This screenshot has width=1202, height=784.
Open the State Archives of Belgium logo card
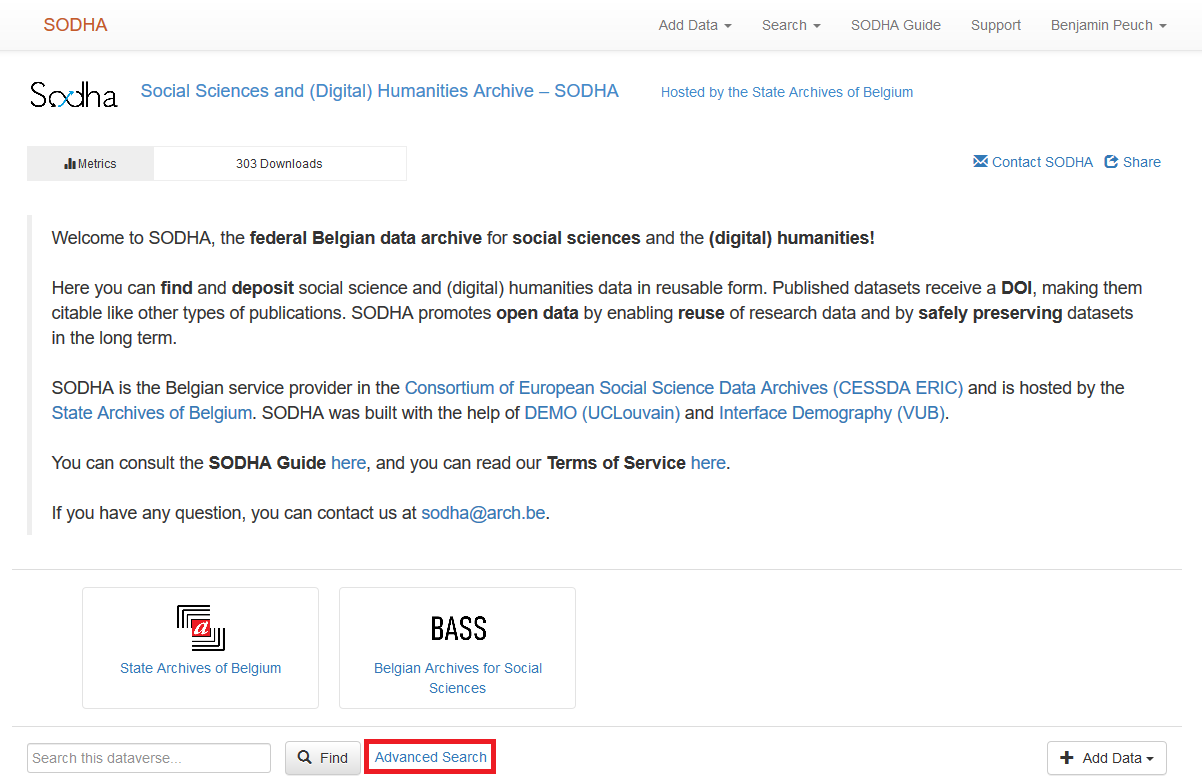tap(200, 648)
